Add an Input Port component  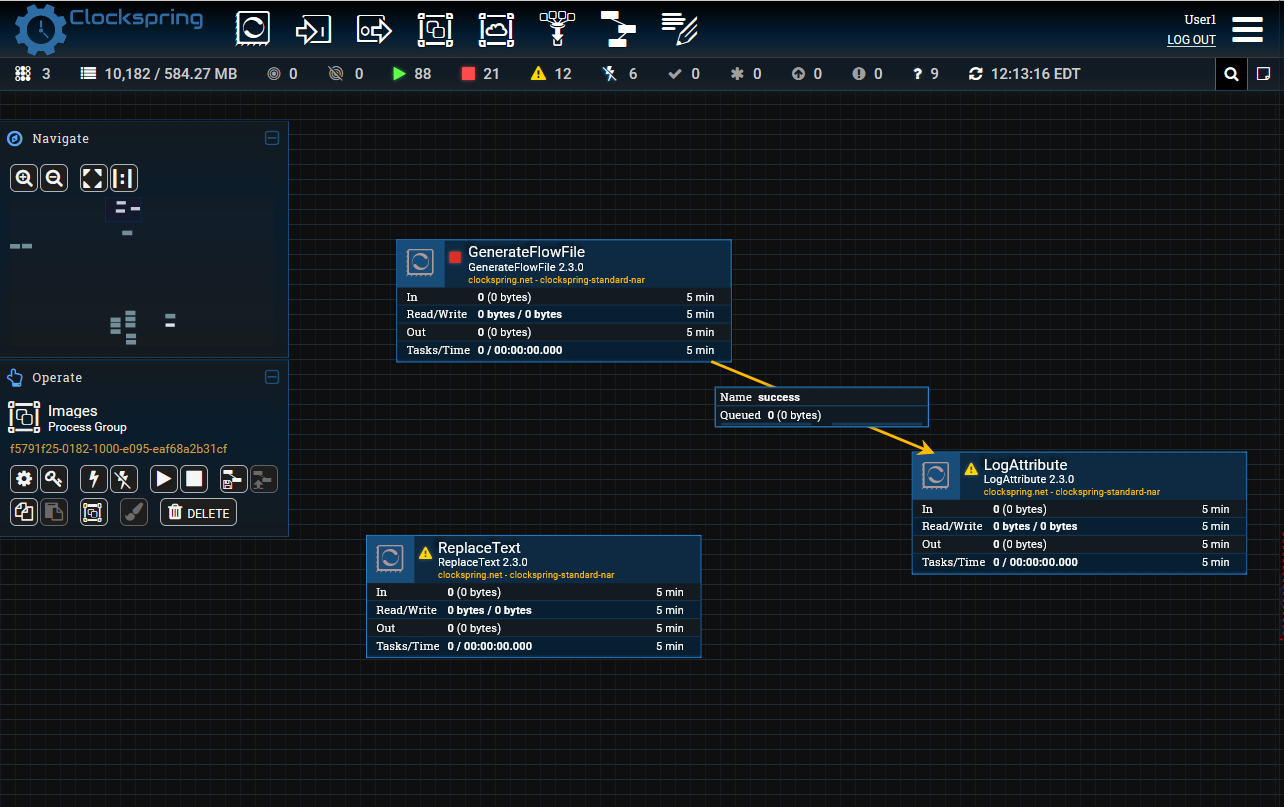tap(313, 29)
